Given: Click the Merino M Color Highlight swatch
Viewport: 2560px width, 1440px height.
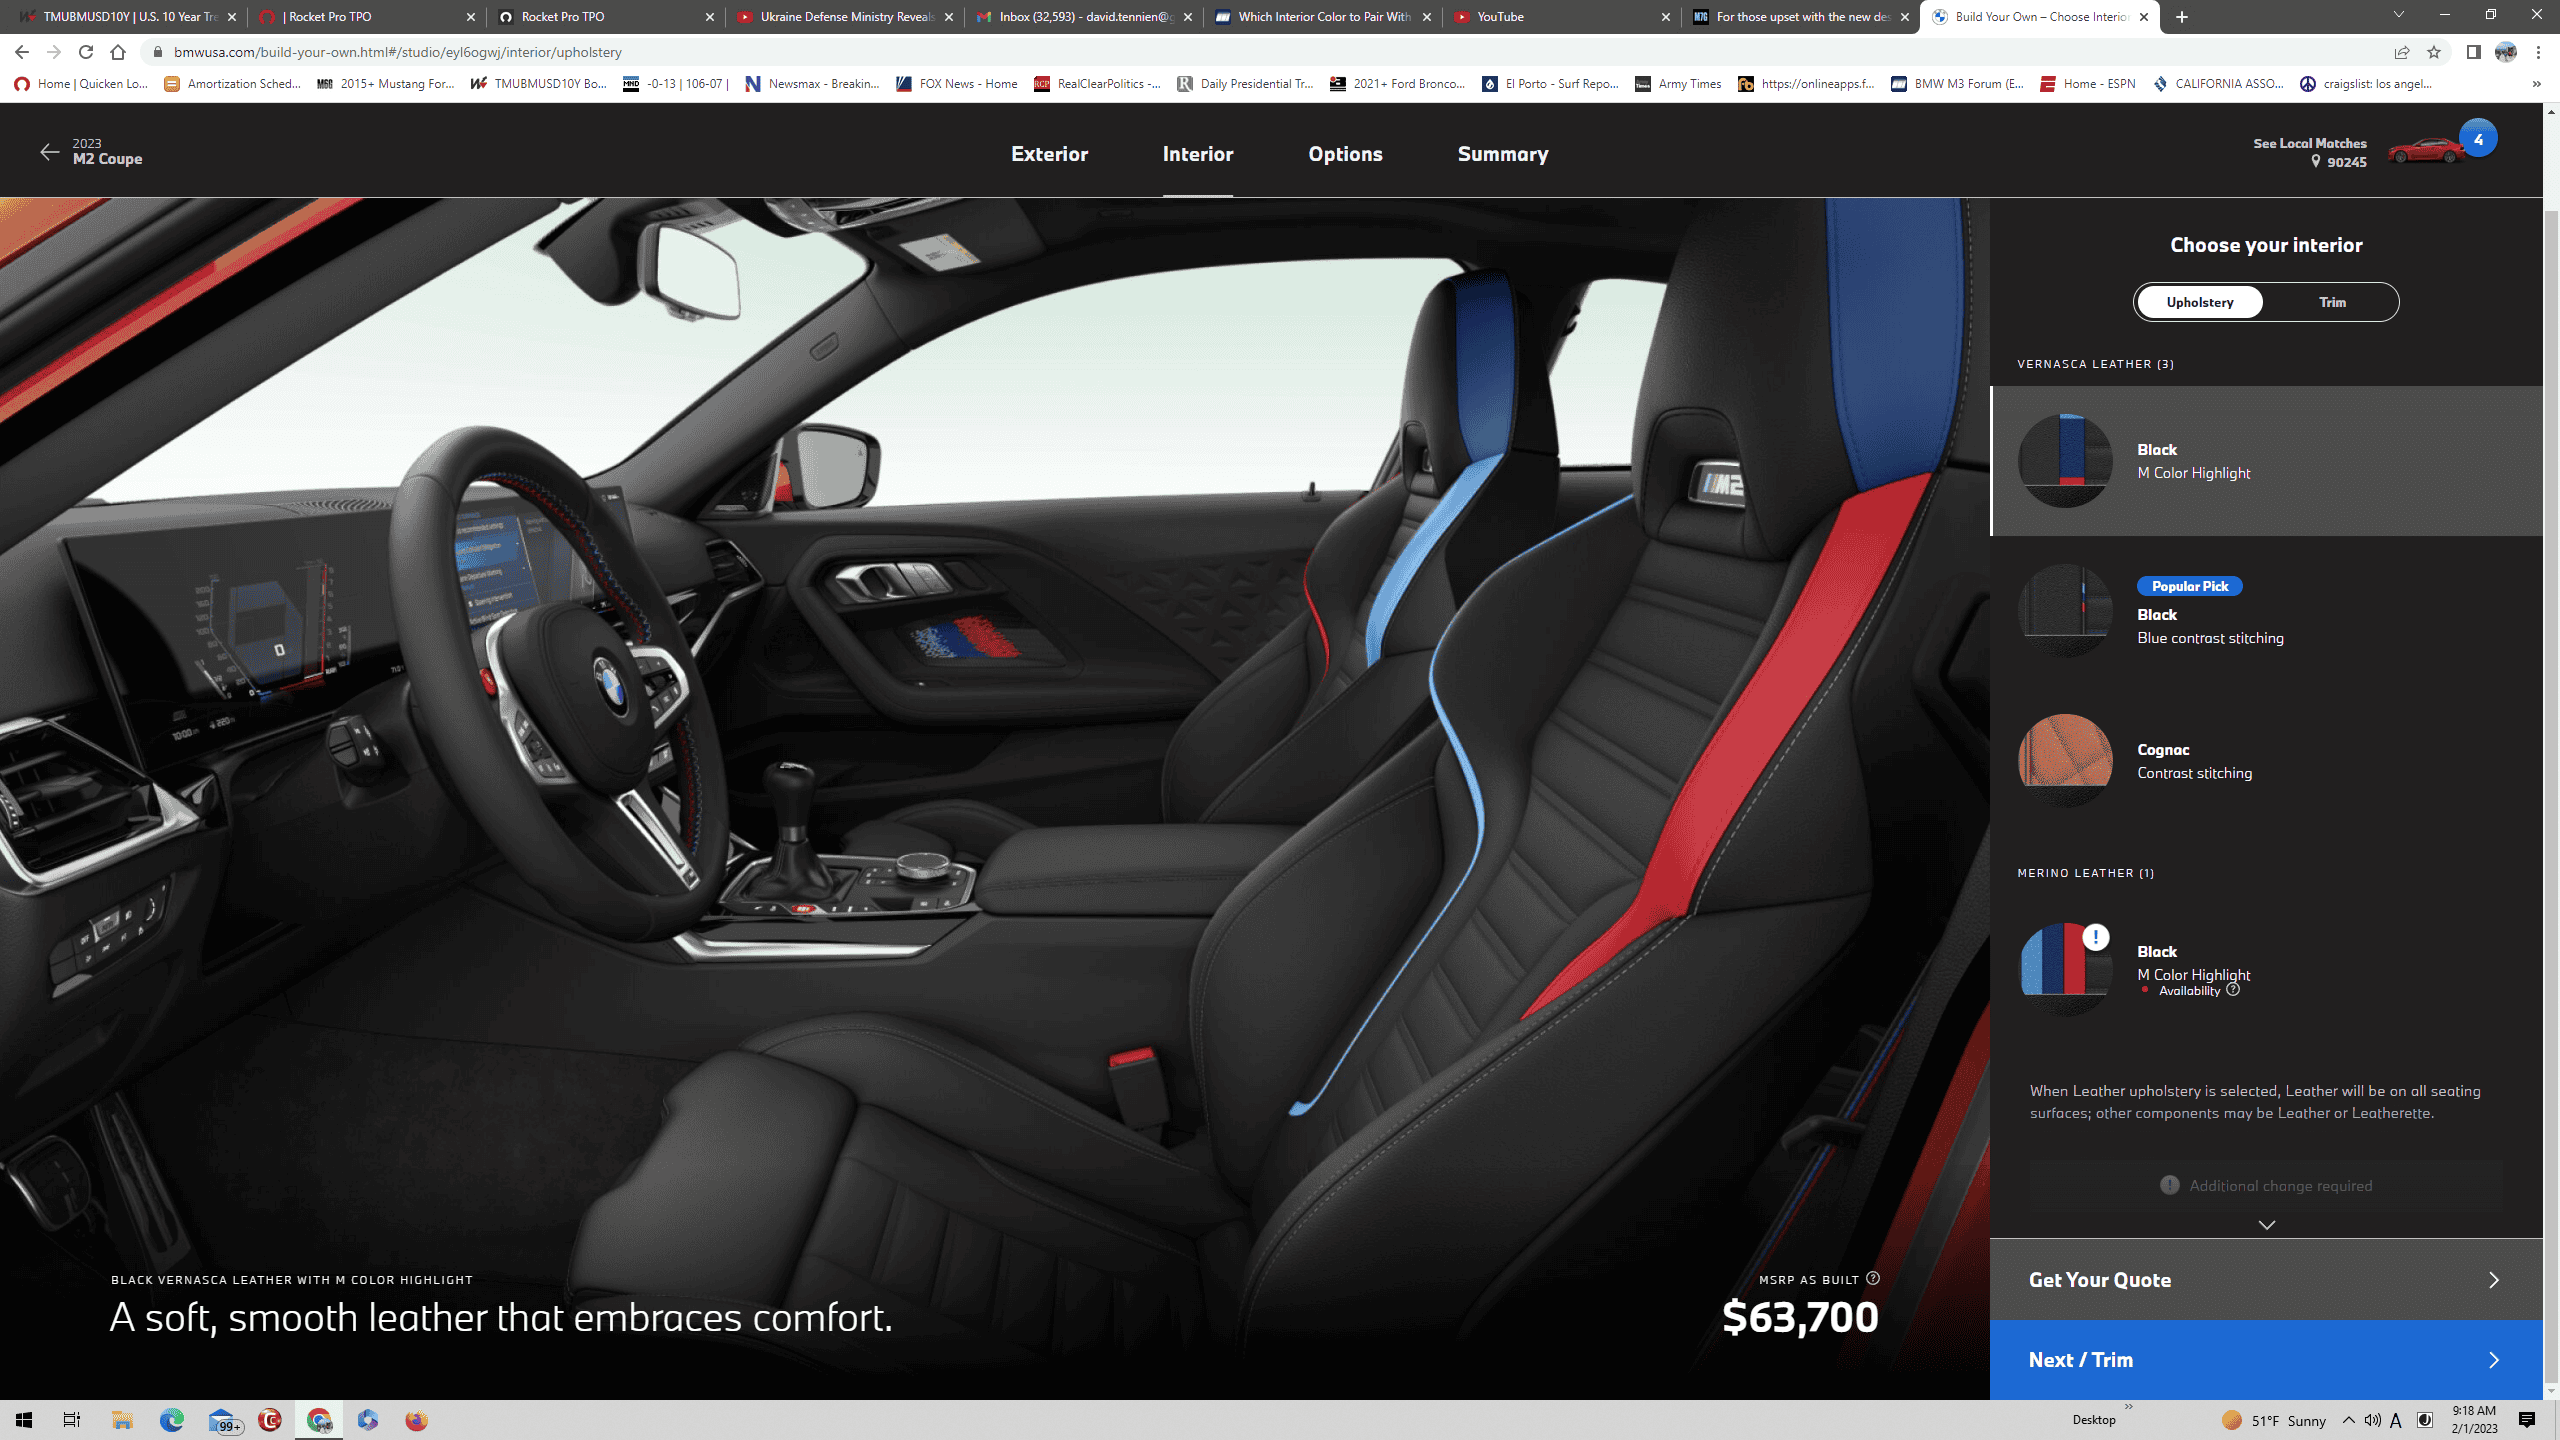Looking at the screenshot, I should pos(2065,970).
